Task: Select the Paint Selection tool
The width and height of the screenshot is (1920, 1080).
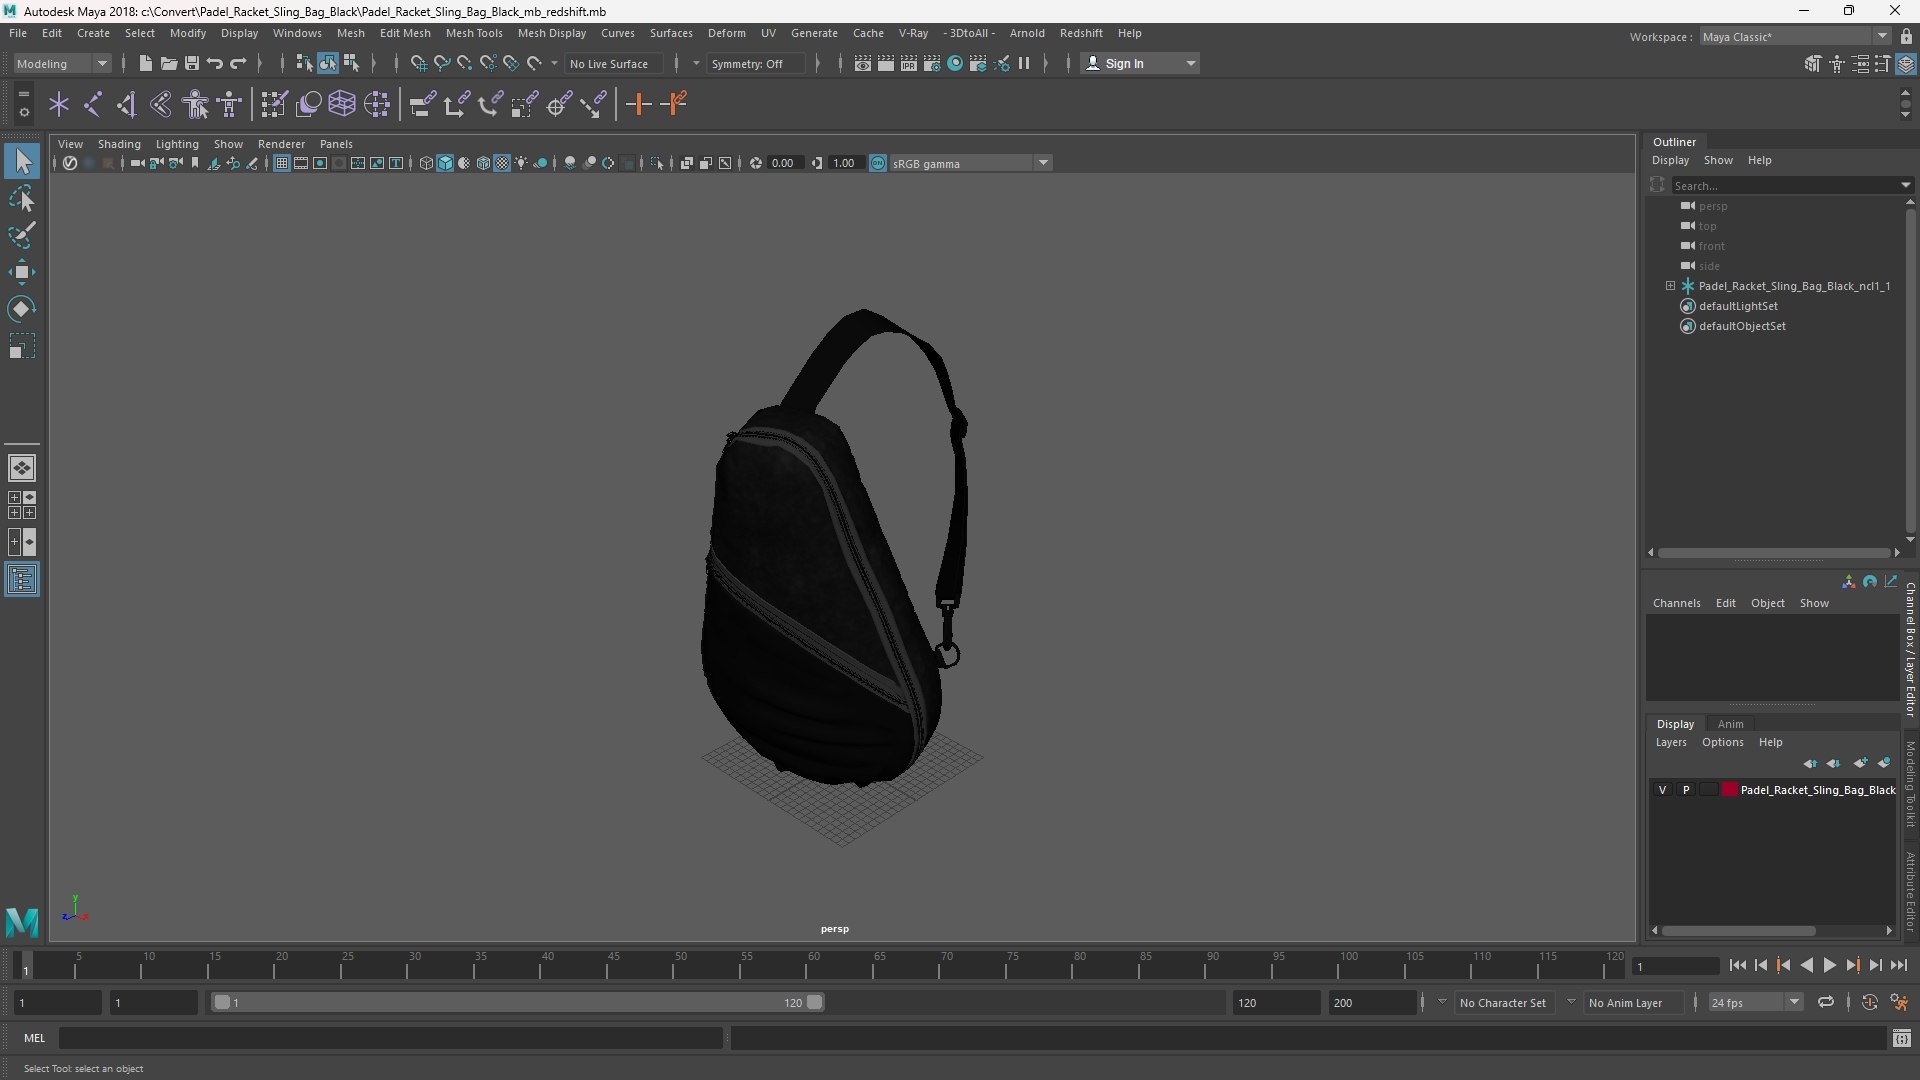Action: [22, 235]
